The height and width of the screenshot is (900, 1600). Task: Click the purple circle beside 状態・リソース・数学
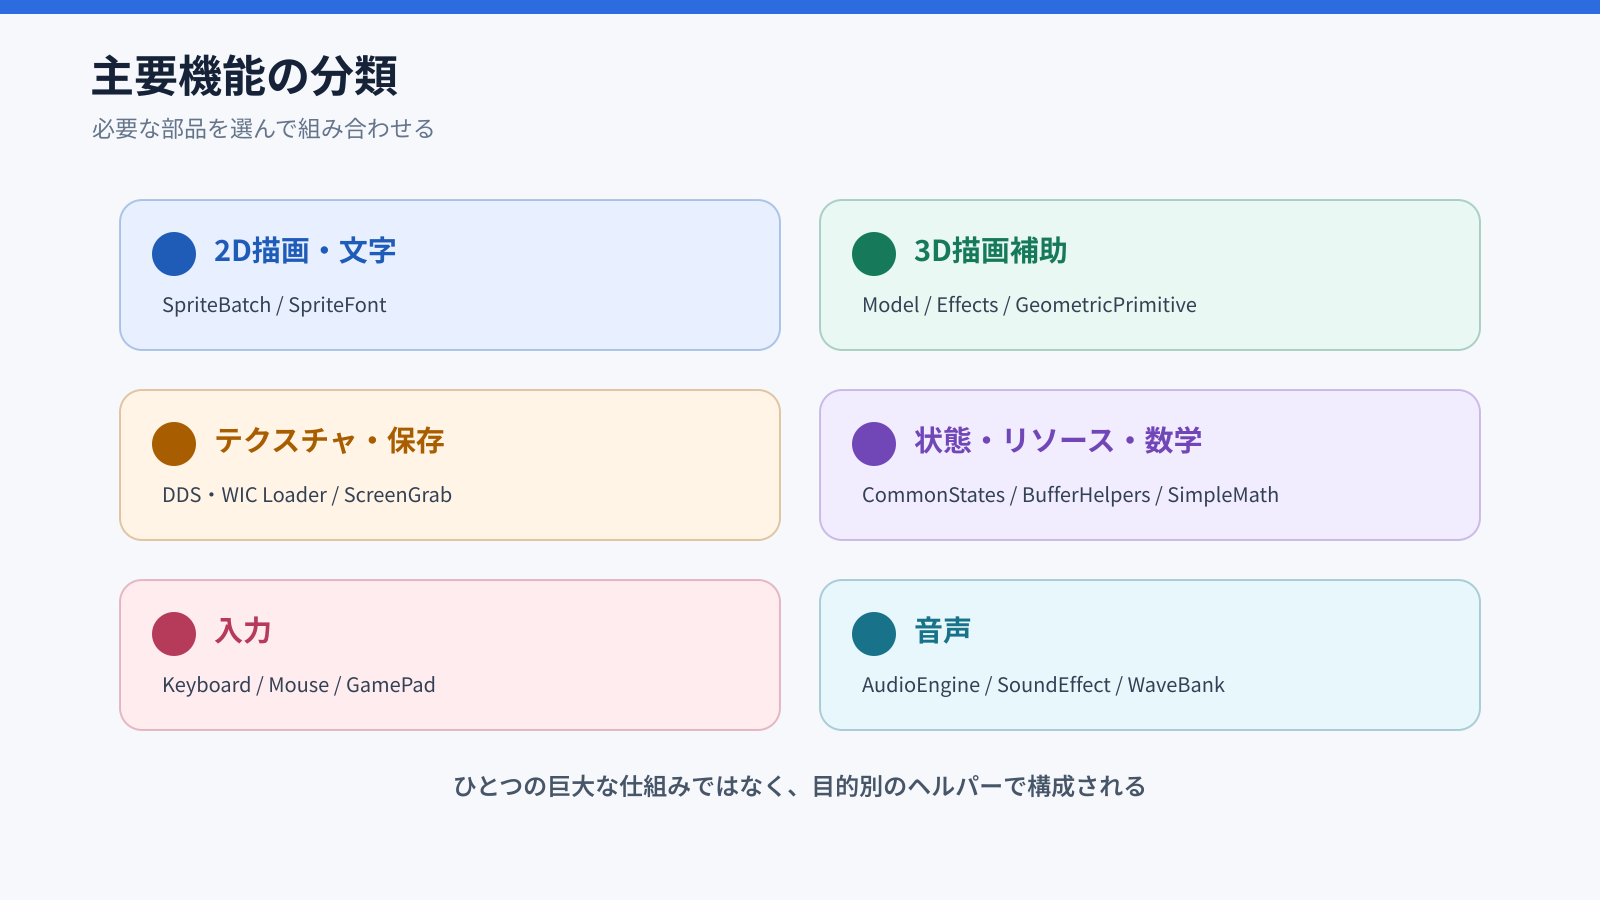[874, 444]
